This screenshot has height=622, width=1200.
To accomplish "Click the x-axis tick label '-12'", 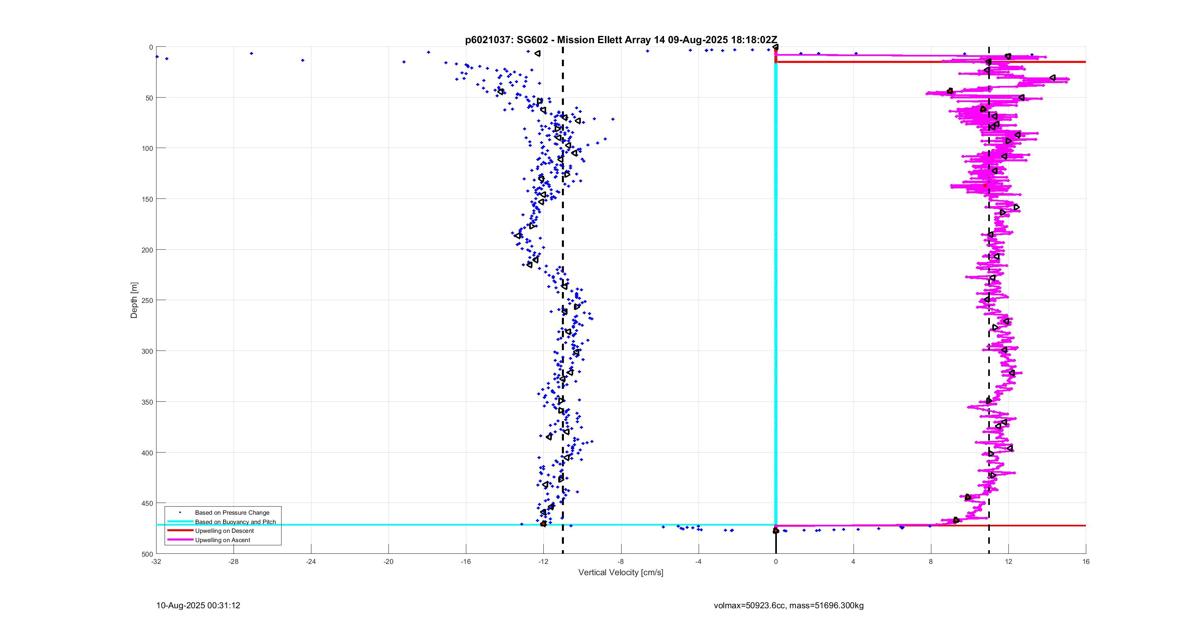I will [543, 561].
